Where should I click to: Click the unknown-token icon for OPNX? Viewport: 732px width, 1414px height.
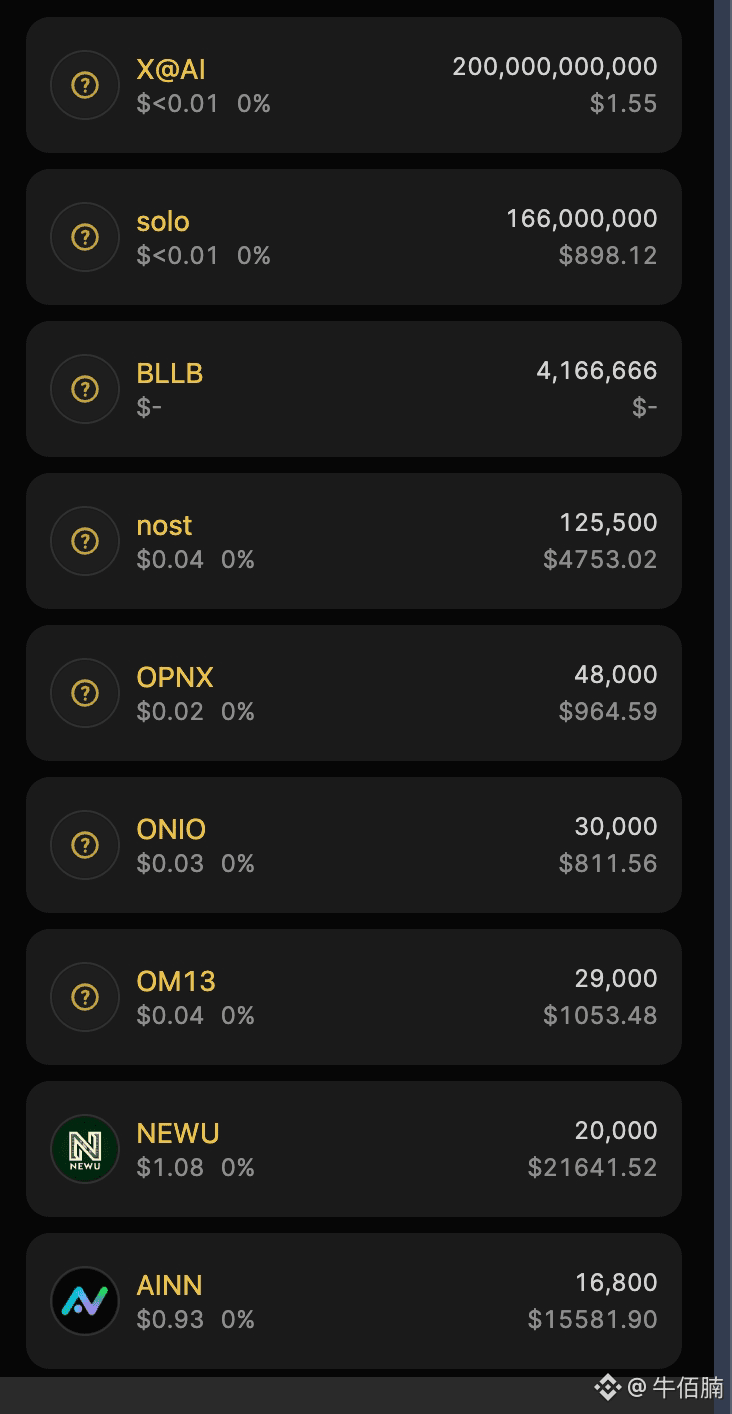85,693
